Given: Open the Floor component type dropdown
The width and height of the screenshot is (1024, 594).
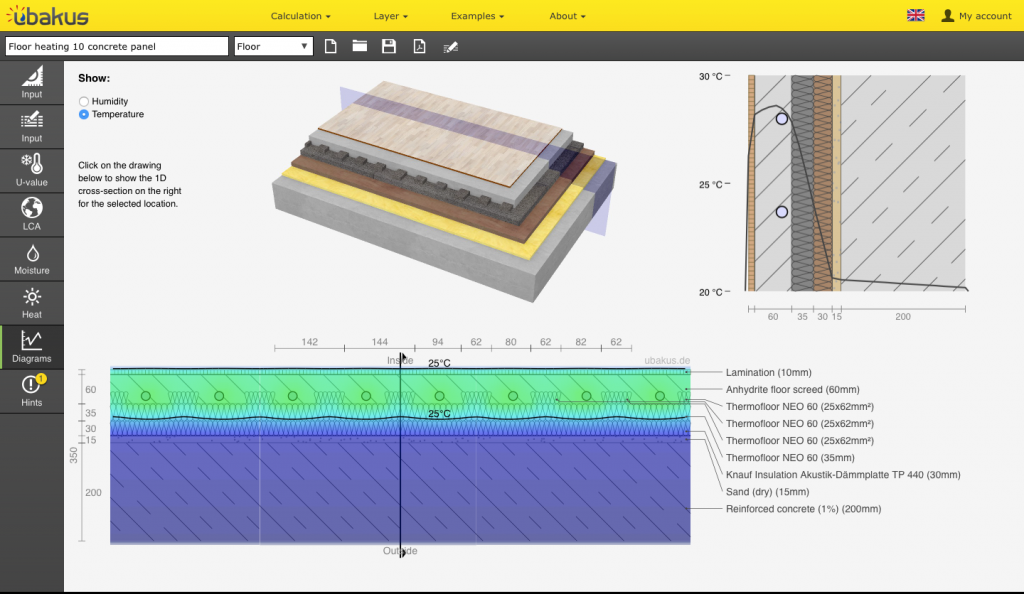Looking at the screenshot, I should click(x=273, y=46).
